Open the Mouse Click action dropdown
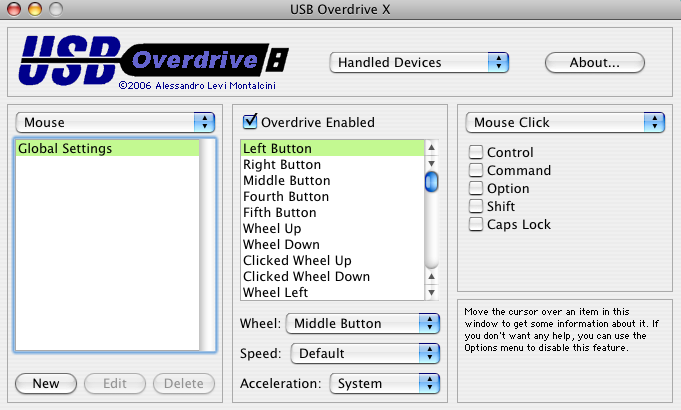 click(x=565, y=122)
